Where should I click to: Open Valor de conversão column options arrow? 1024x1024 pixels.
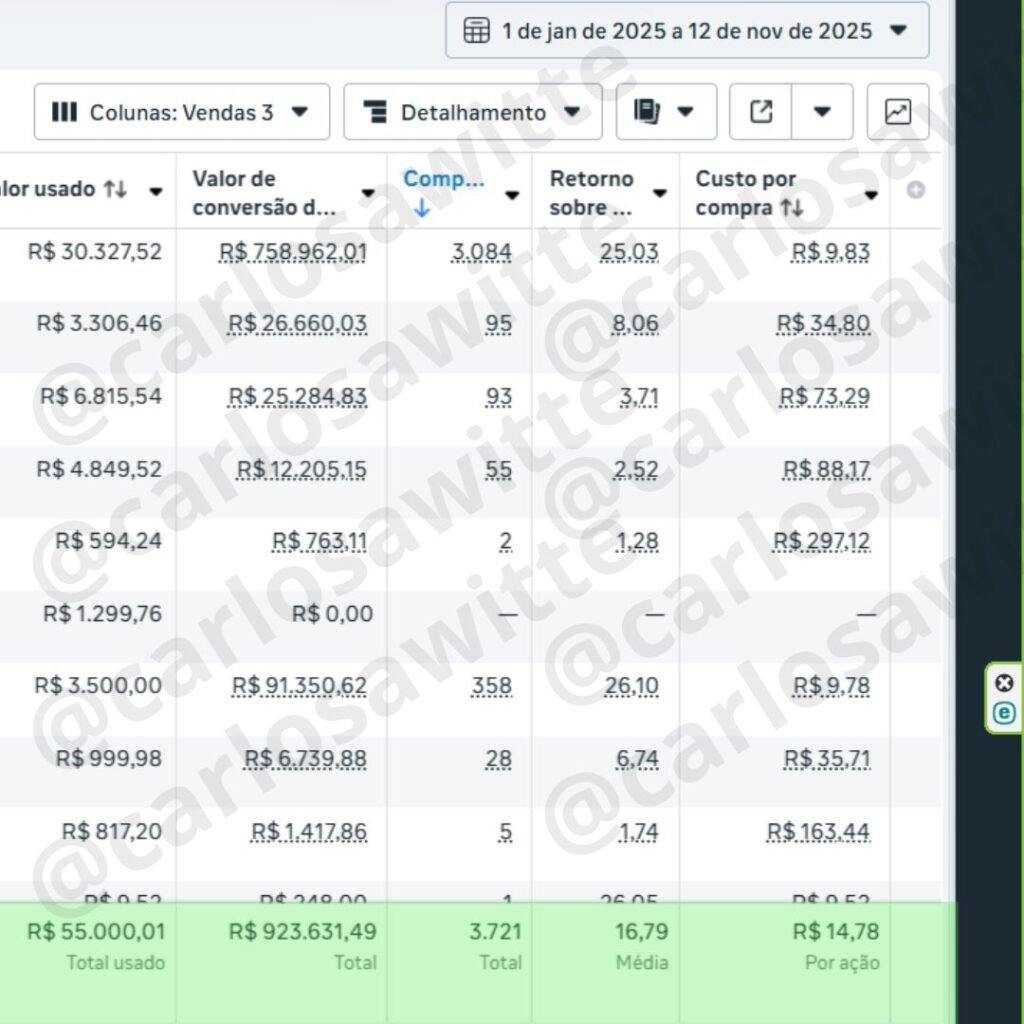point(368,193)
